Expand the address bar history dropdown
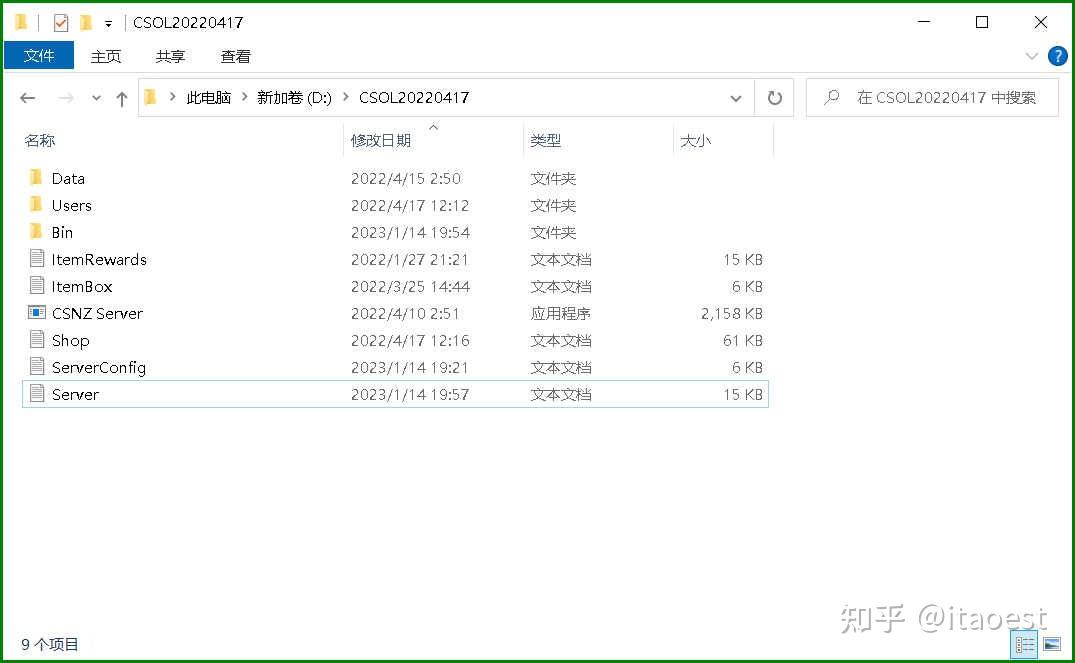Image resolution: width=1075 pixels, height=663 pixels. pyautogui.click(x=736, y=98)
